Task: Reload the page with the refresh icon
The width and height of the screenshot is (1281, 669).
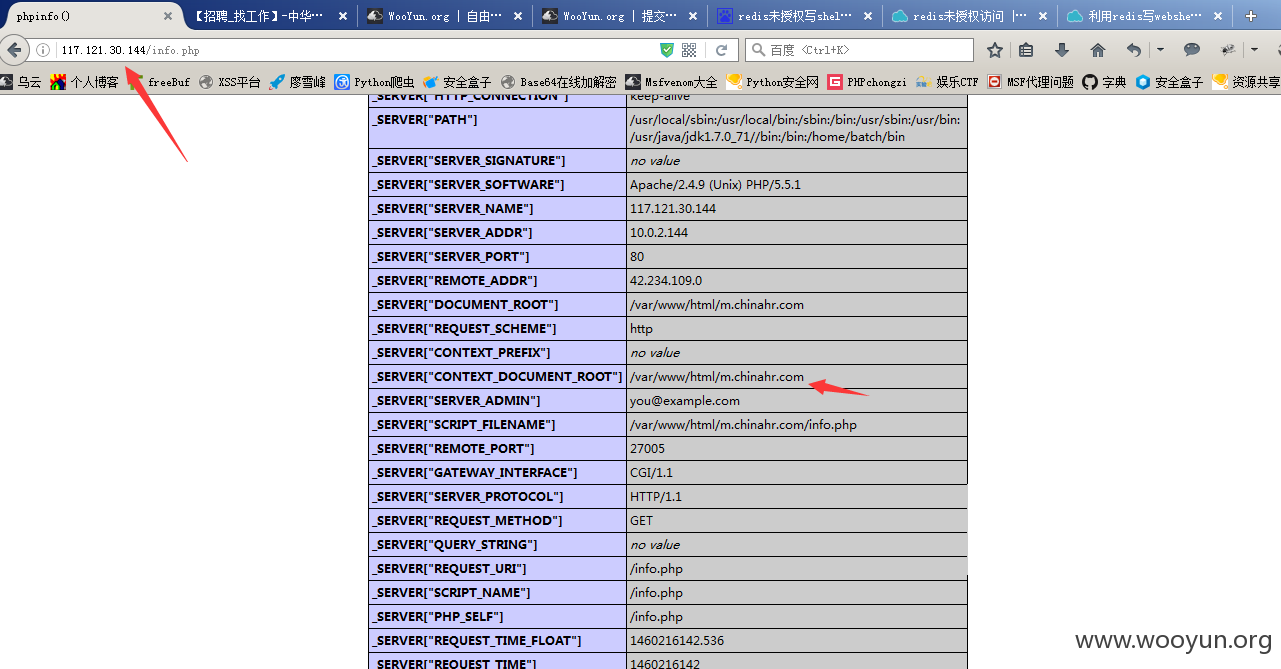Action: pyautogui.click(x=721, y=50)
